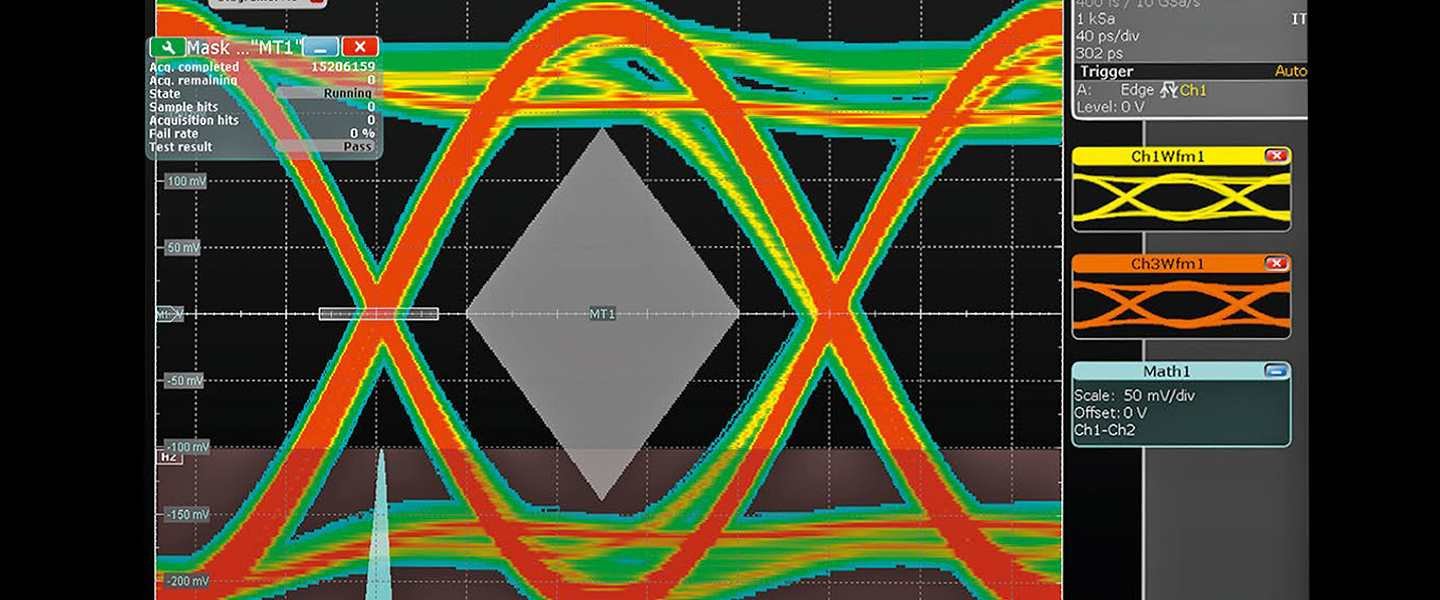Image resolution: width=1440 pixels, height=600 pixels.
Task: Click Math1 Offset: 0 V
Action: pyautogui.click(x=1110, y=413)
